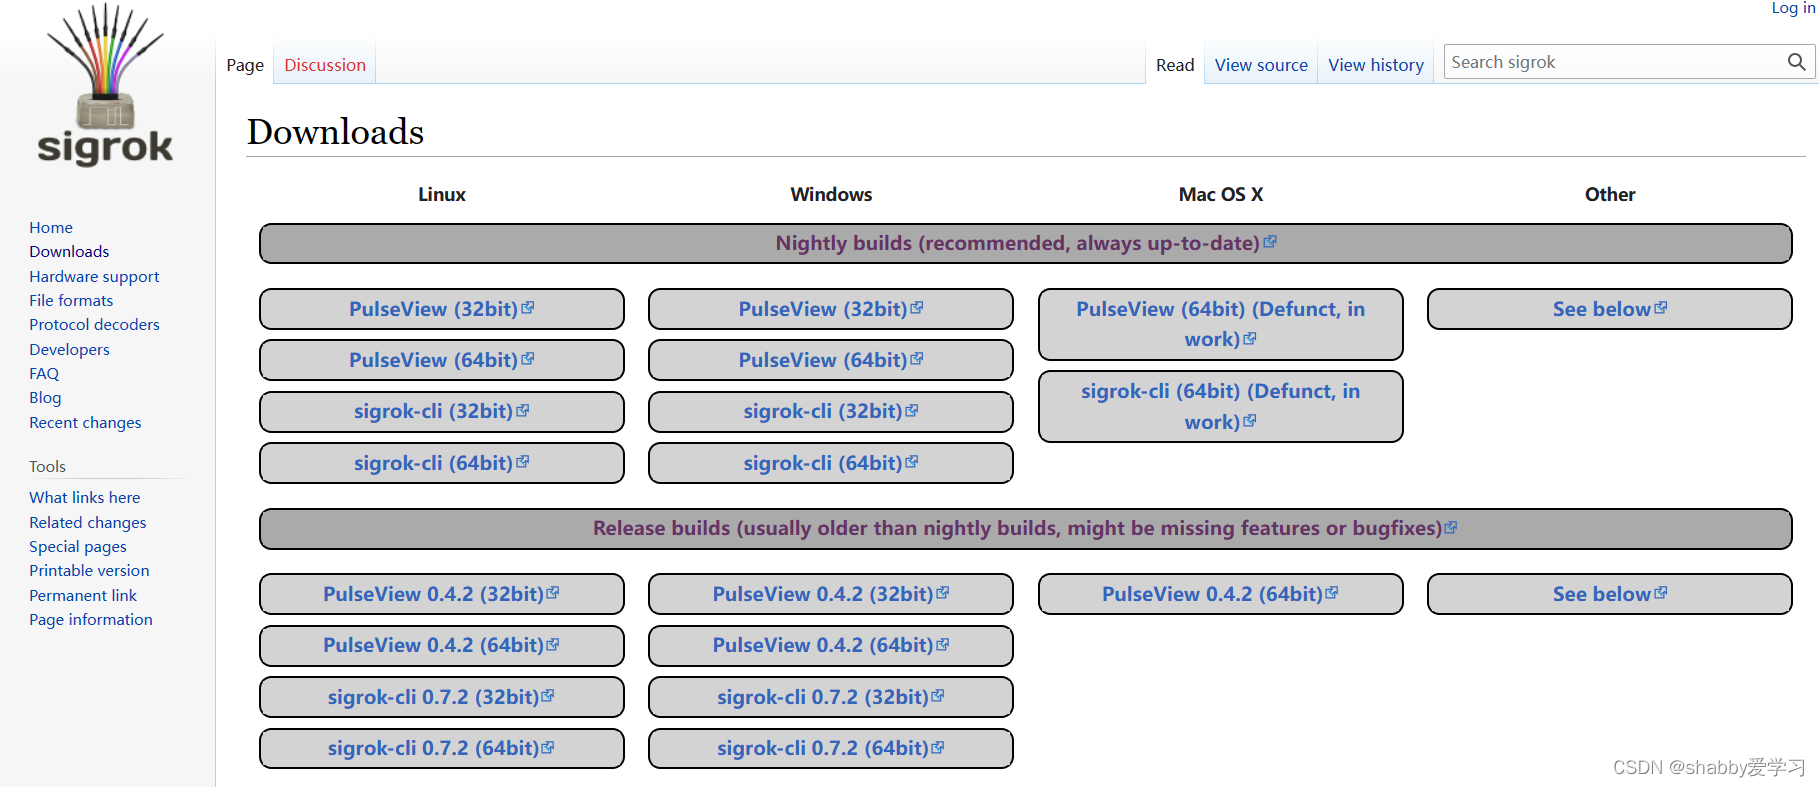Open Page information
1819x787 pixels.
coord(91,620)
